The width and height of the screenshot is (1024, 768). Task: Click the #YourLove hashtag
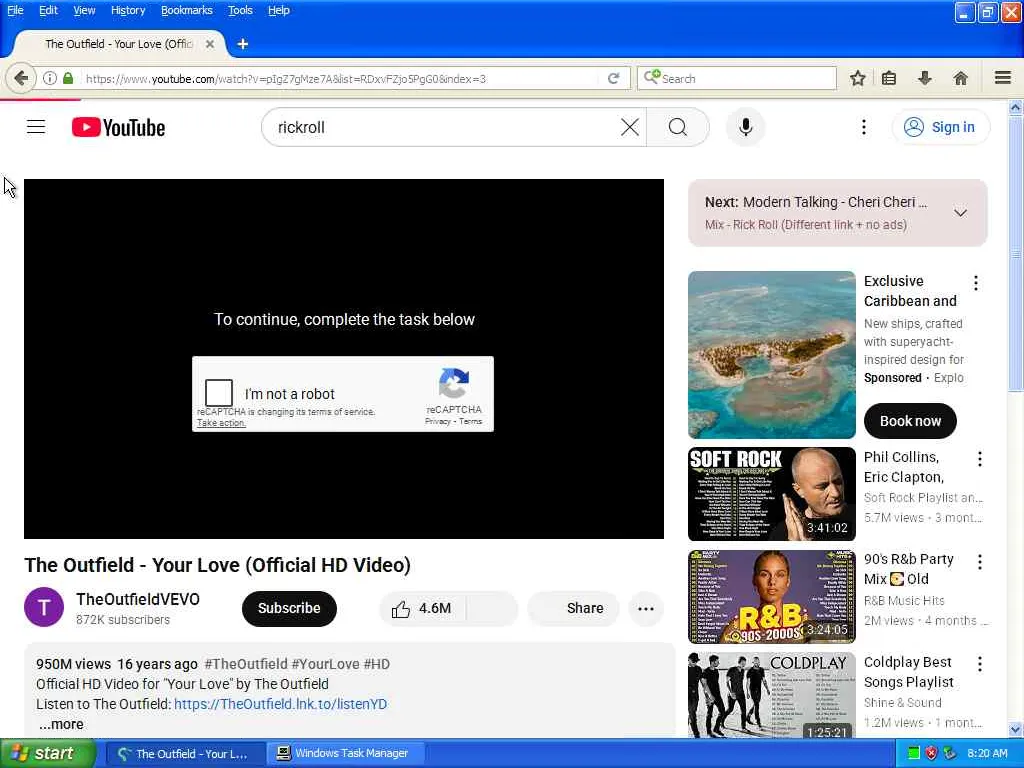[325, 664]
